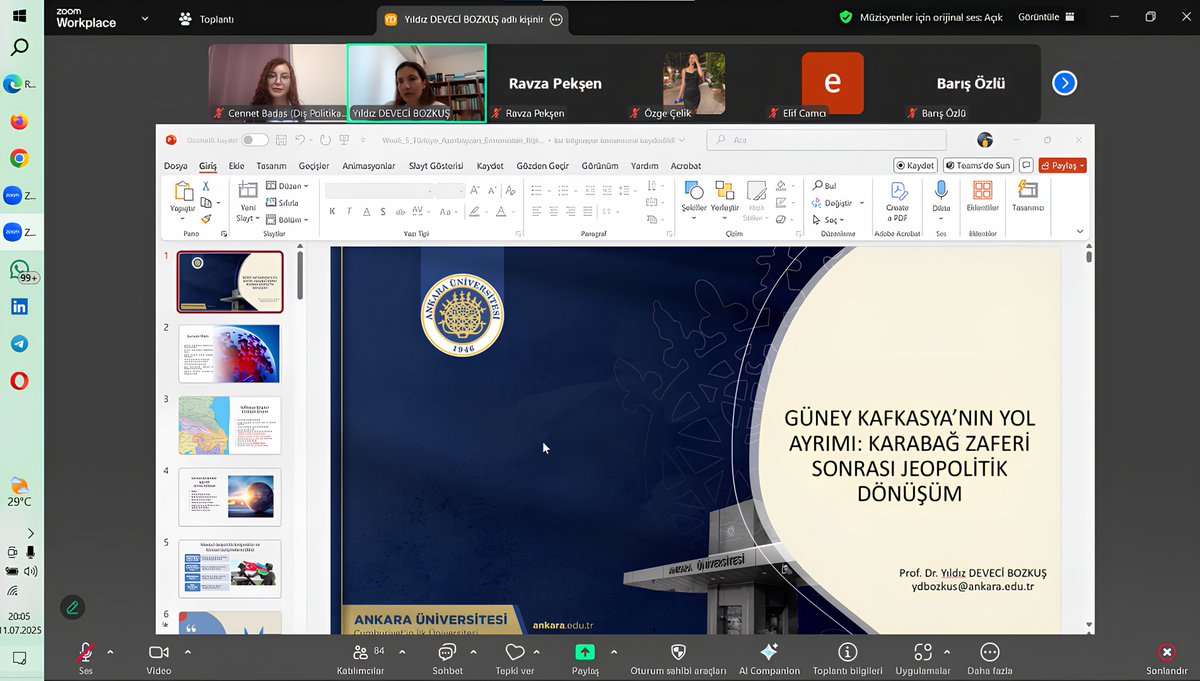
Task: Switch to the Tasarım tab
Action: pos(271,165)
